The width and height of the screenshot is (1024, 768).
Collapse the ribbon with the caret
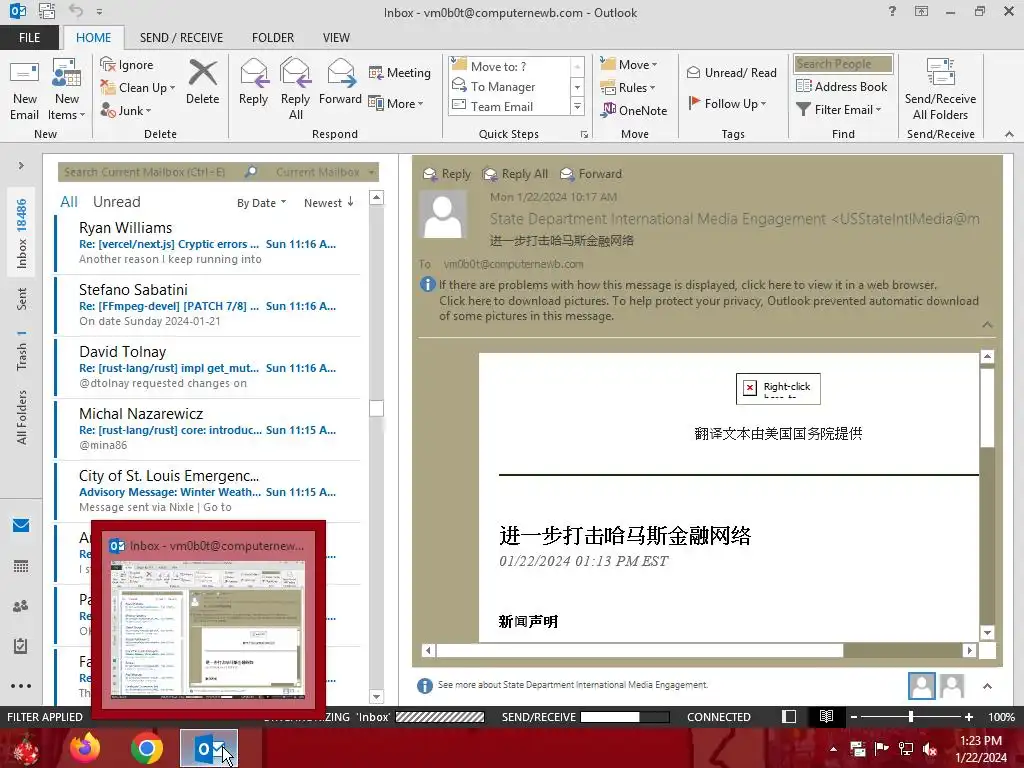click(1009, 134)
